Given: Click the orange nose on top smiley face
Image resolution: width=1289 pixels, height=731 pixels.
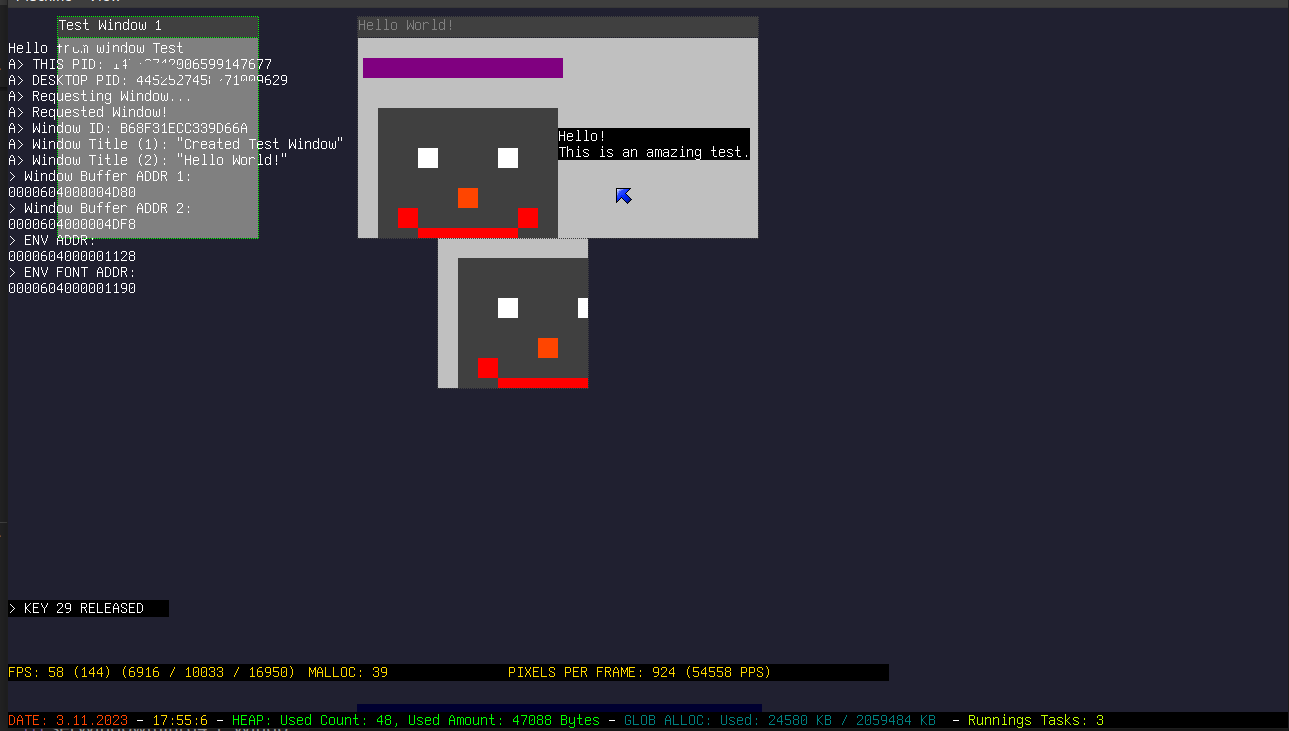Looking at the screenshot, I should (x=468, y=198).
